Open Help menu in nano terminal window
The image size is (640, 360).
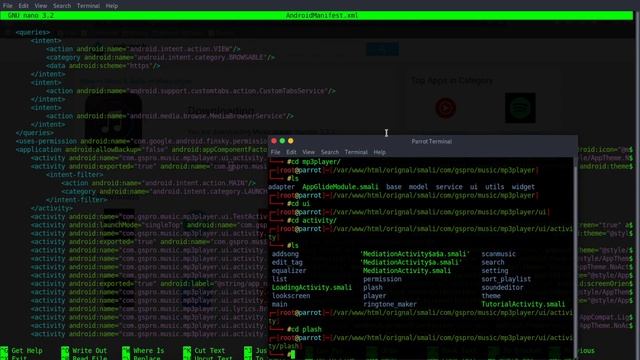click(111, 6)
